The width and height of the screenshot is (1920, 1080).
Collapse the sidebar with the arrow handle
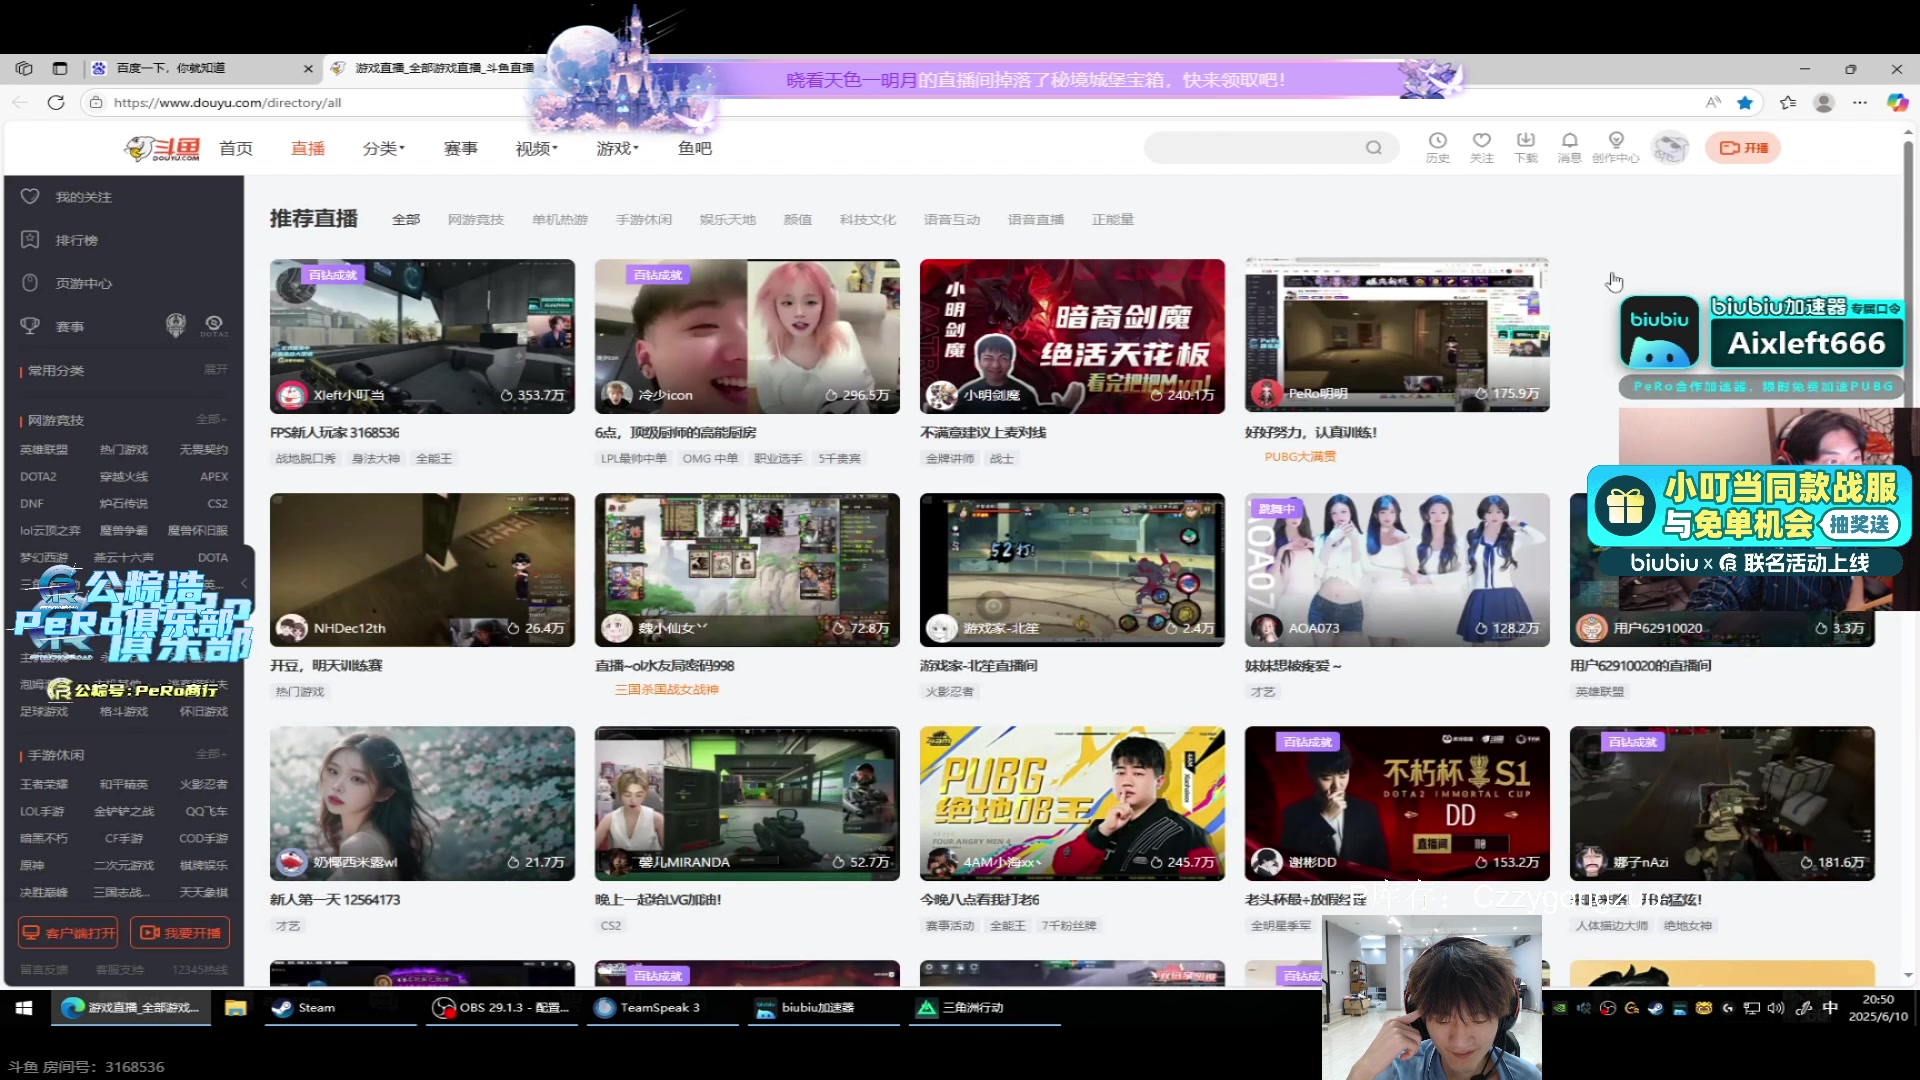point(244,582)
